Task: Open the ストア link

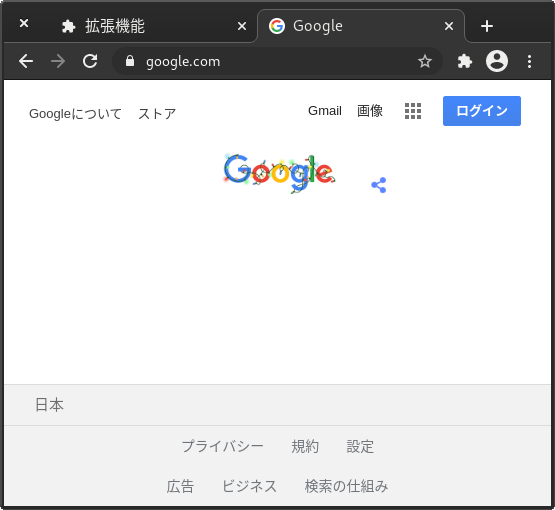Action: pyautogui.click(x=157, y=114)
